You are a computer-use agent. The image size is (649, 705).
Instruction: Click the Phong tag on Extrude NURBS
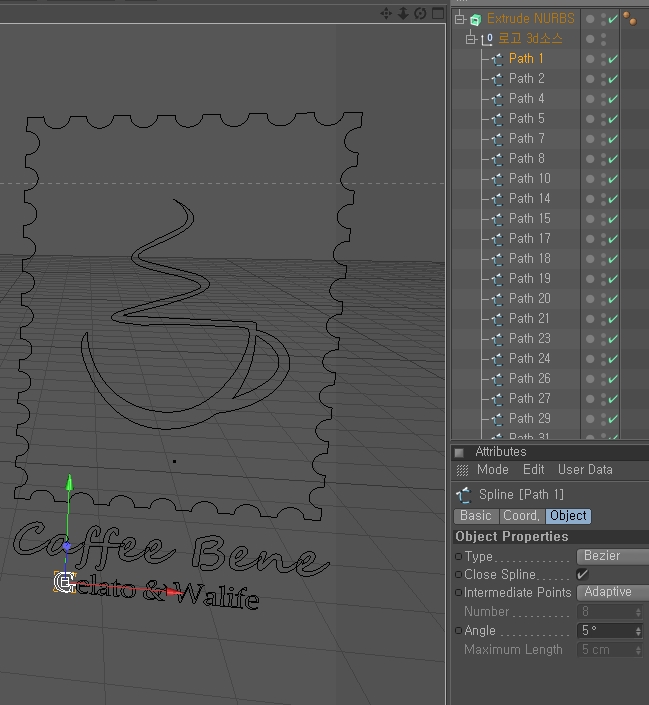click(630, 18)
